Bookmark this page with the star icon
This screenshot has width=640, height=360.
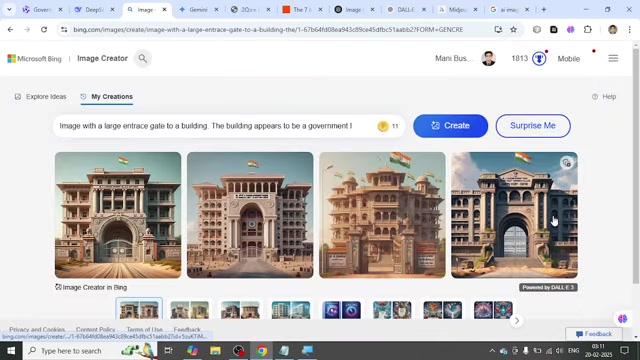[513, 29]
